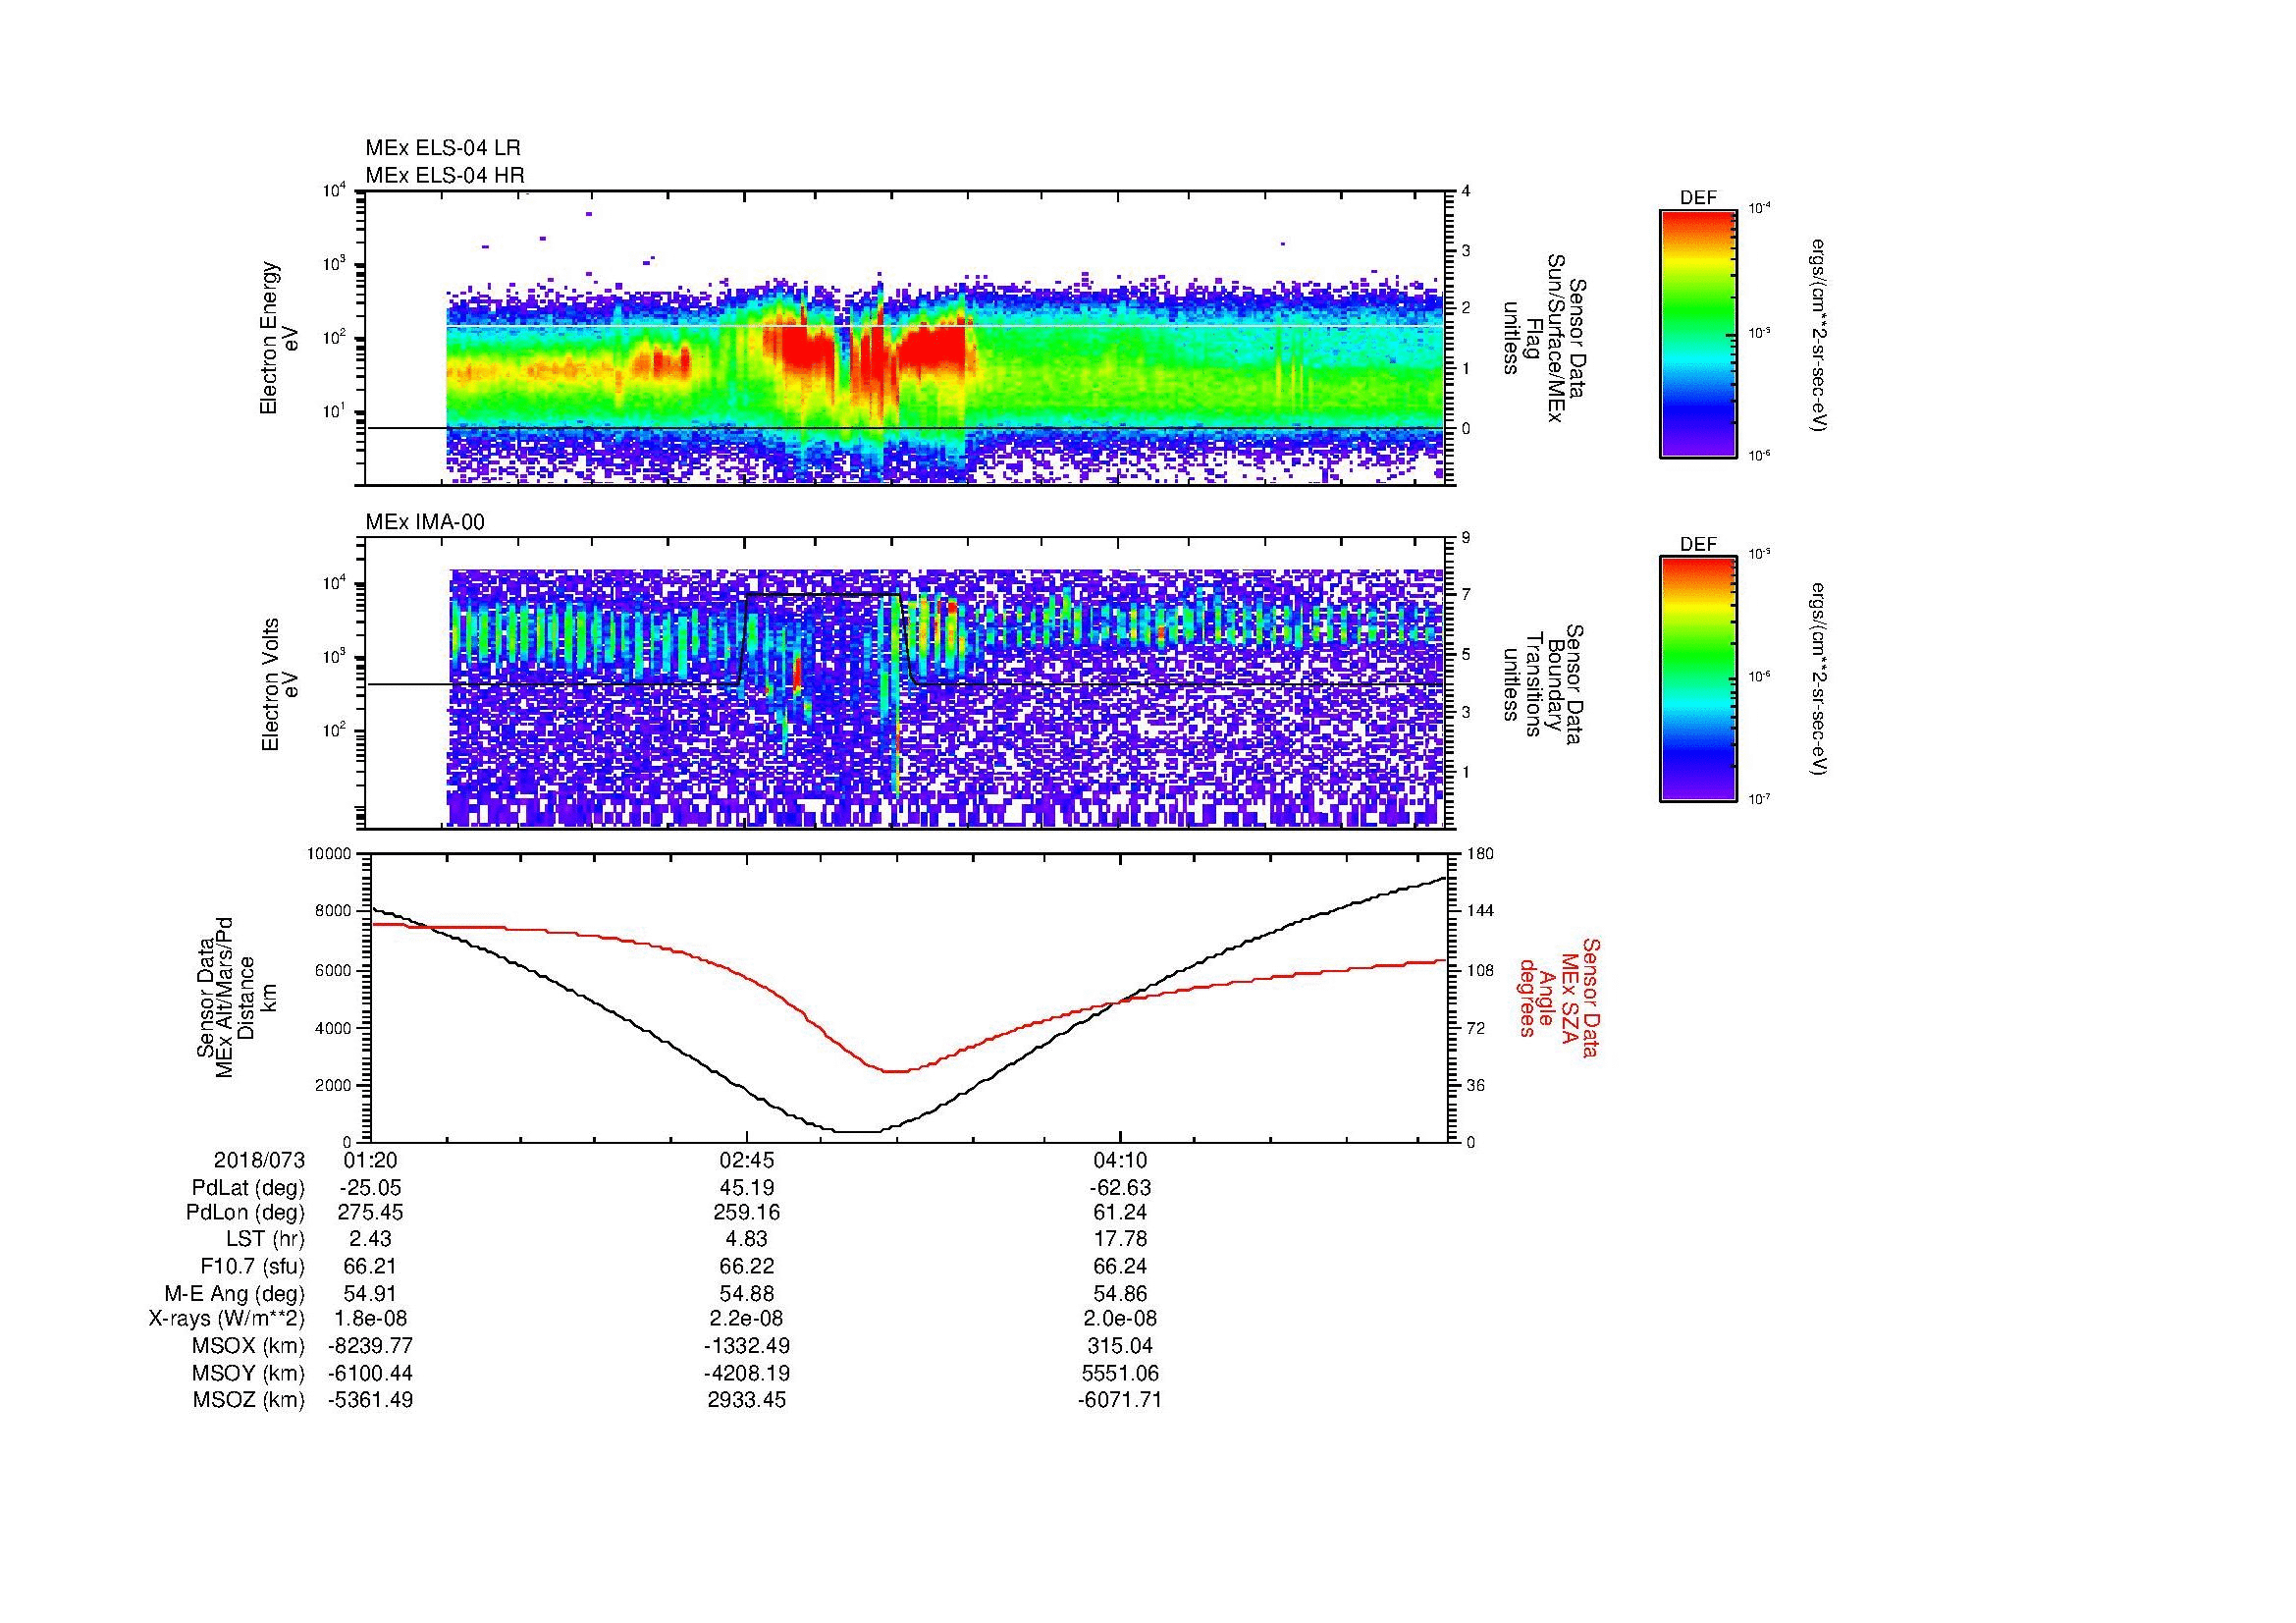Click the PdLon value 259.16

[747, 1213]
